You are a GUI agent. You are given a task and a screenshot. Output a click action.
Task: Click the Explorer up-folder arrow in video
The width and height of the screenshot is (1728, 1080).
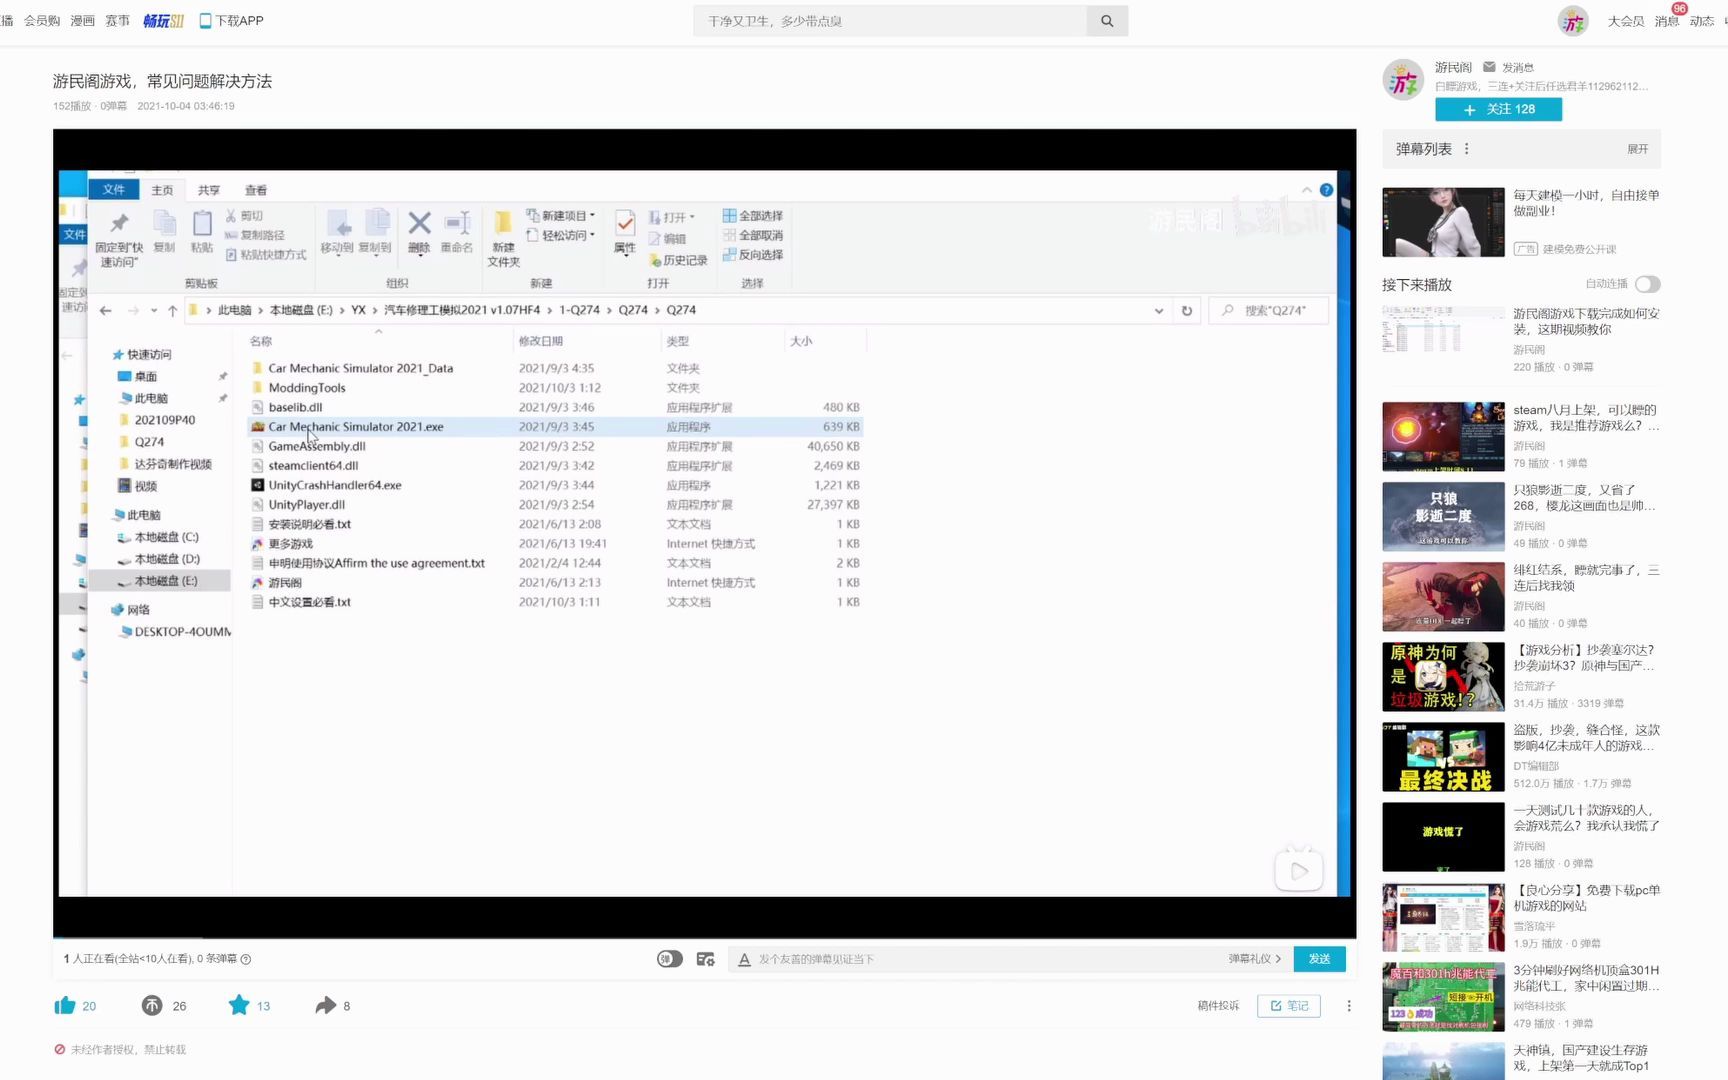173,311
